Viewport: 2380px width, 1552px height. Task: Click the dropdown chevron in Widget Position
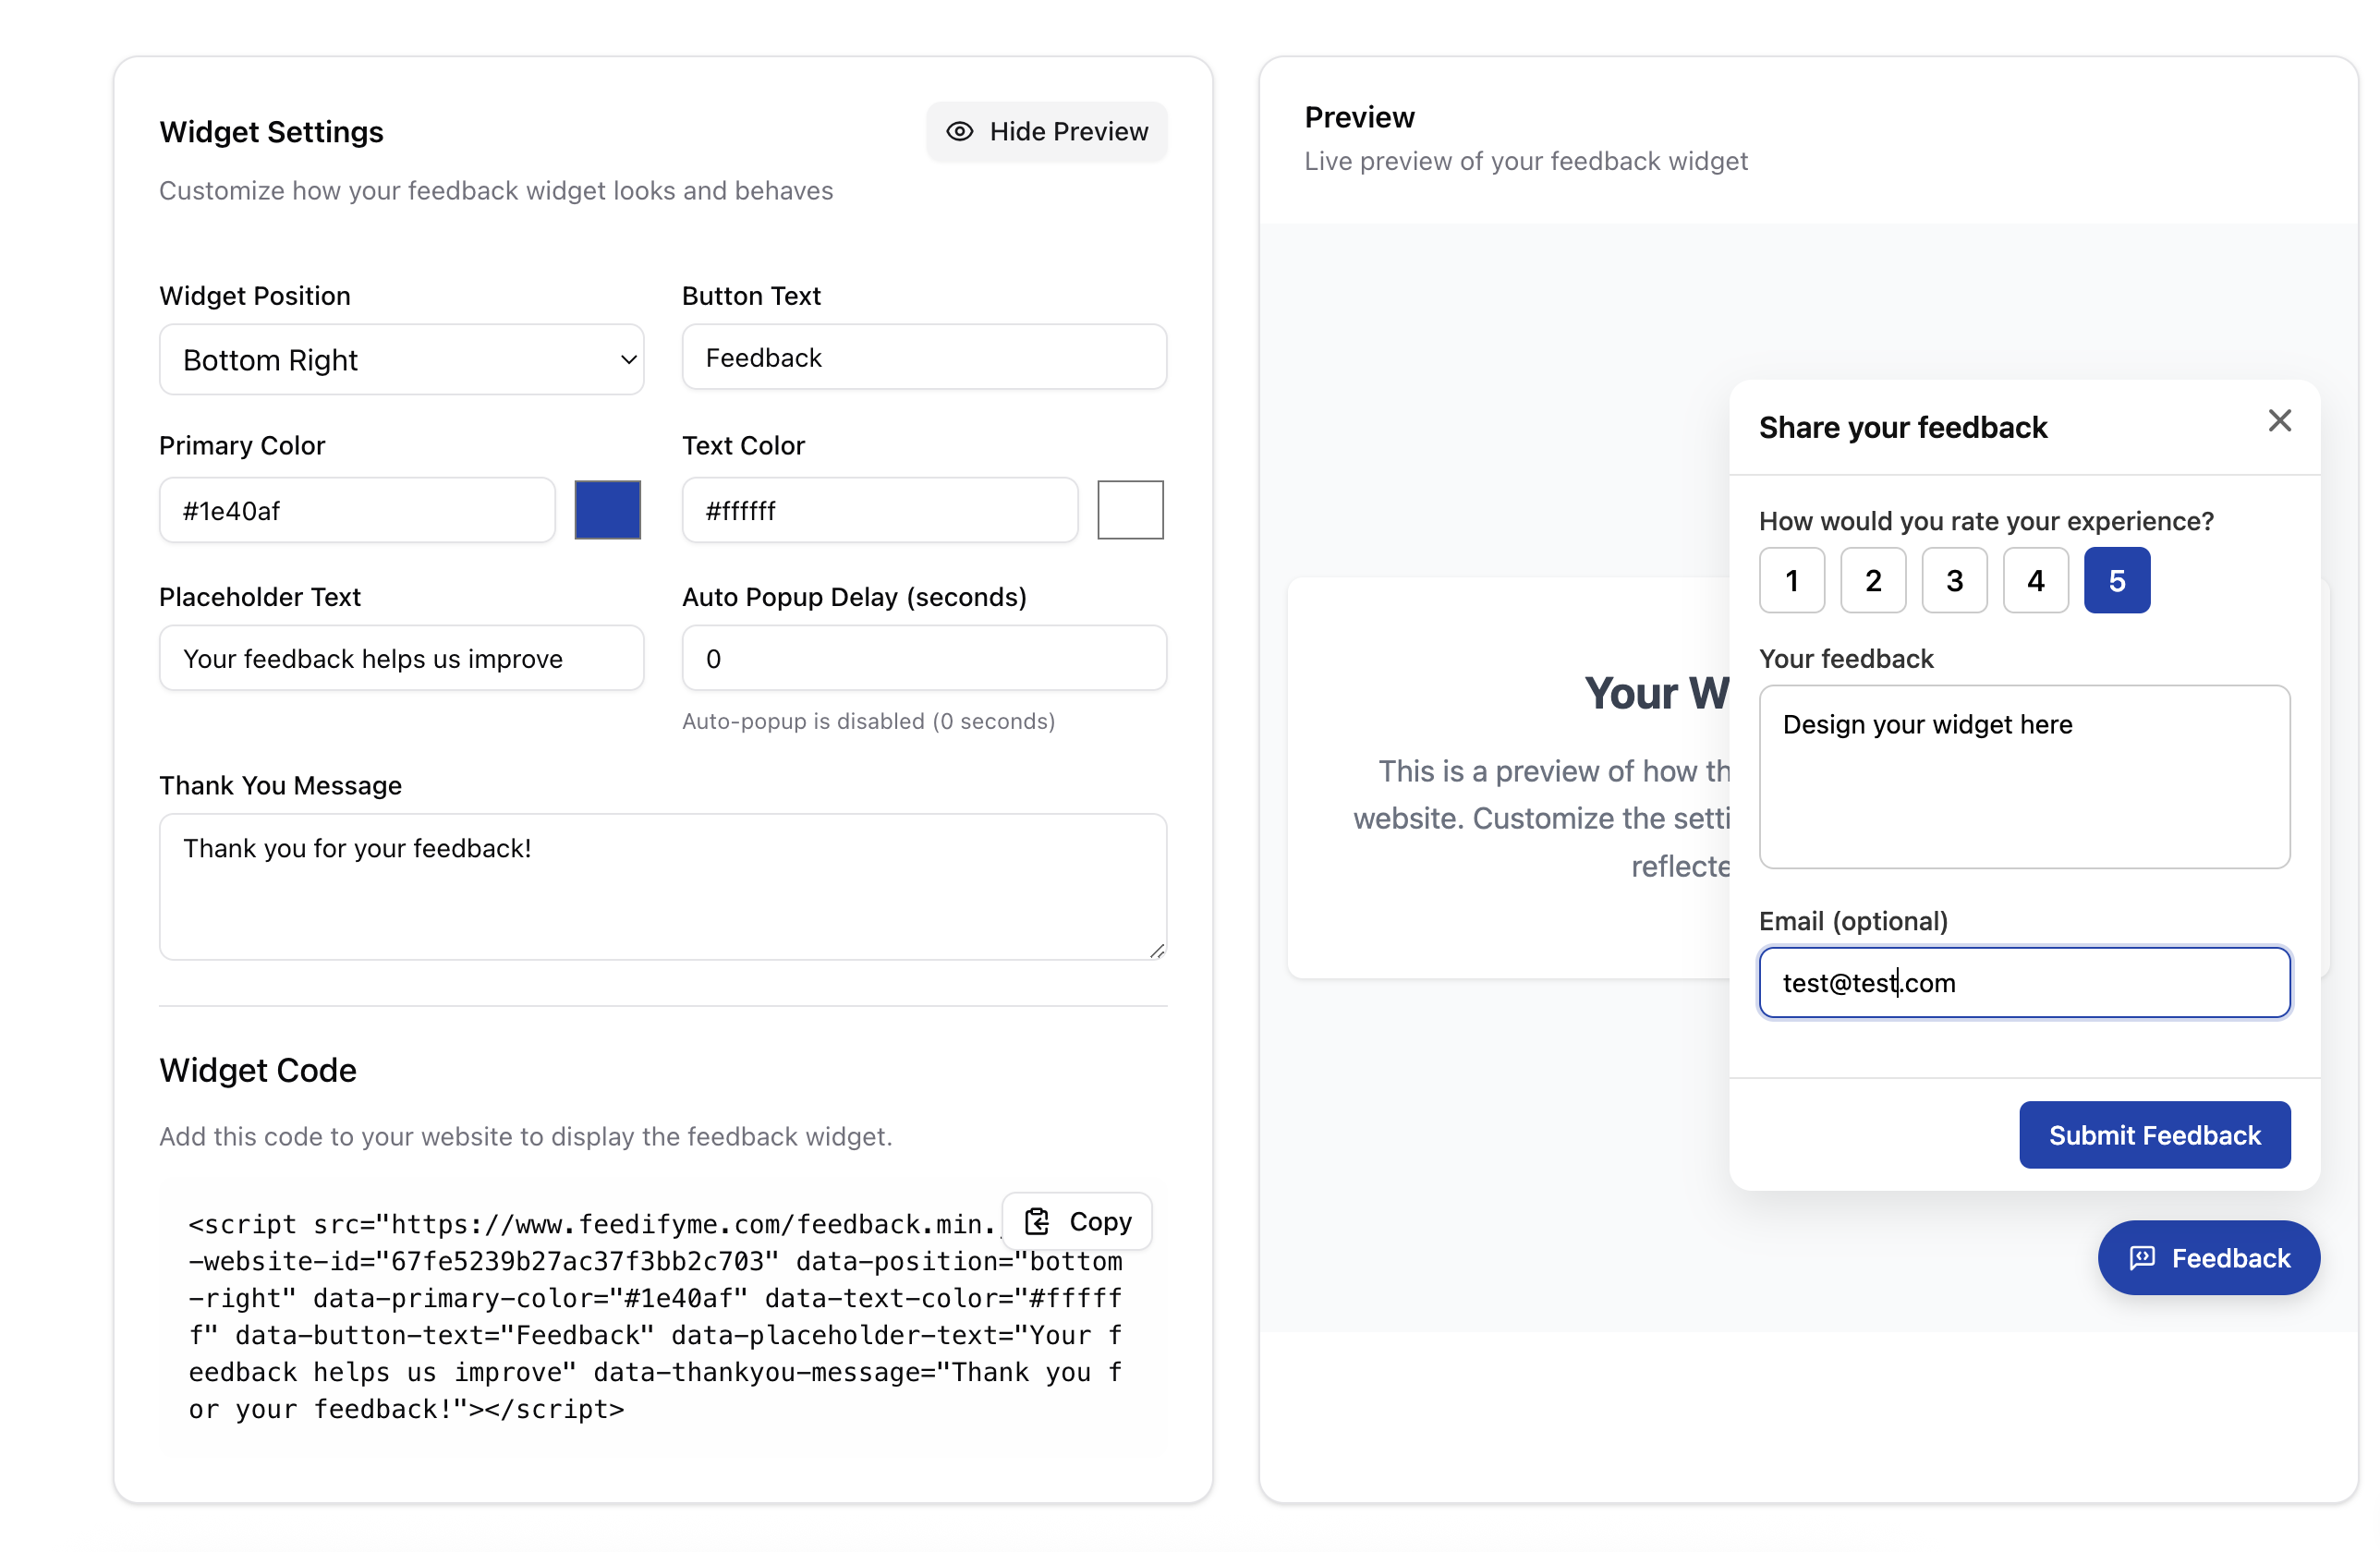point(628,359)
